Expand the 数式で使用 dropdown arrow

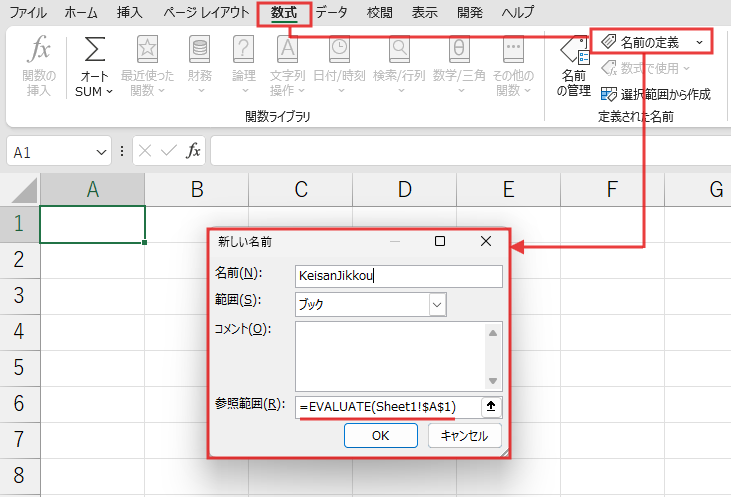(x=686, y=69)
